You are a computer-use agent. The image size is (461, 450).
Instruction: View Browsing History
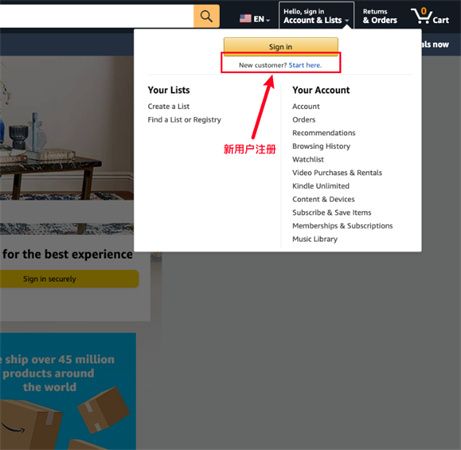[x=321, y=146]
